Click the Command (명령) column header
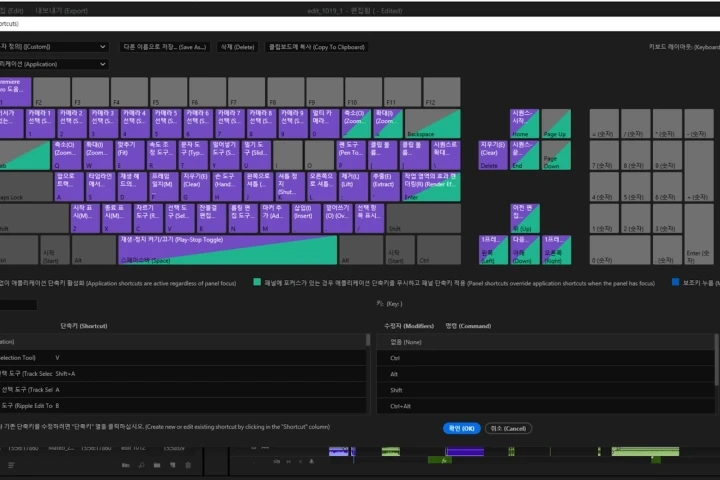Viewport: 720px width, 480px height. tap(468, 326)
